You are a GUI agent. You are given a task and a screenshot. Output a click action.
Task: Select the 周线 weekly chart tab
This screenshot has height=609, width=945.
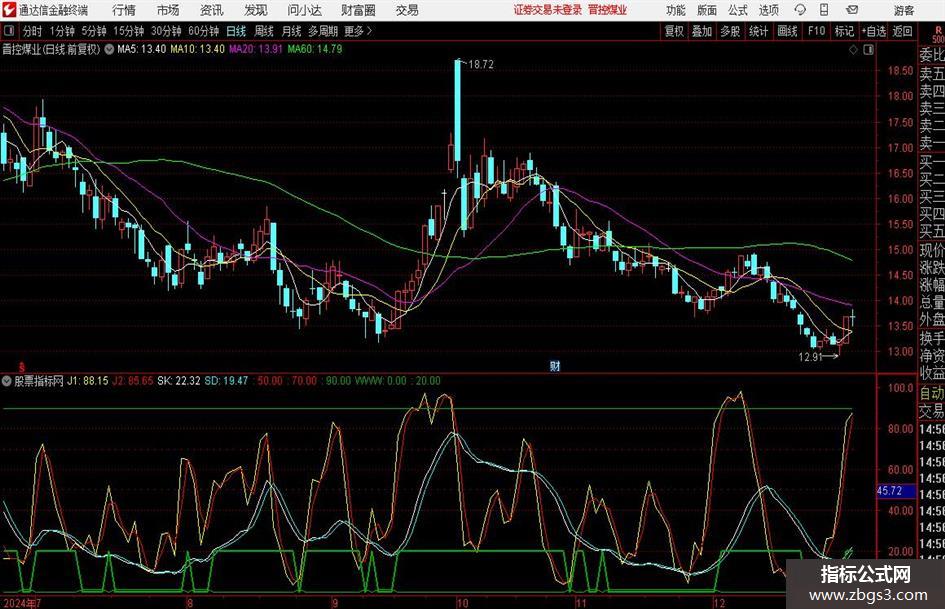point(264,31)
